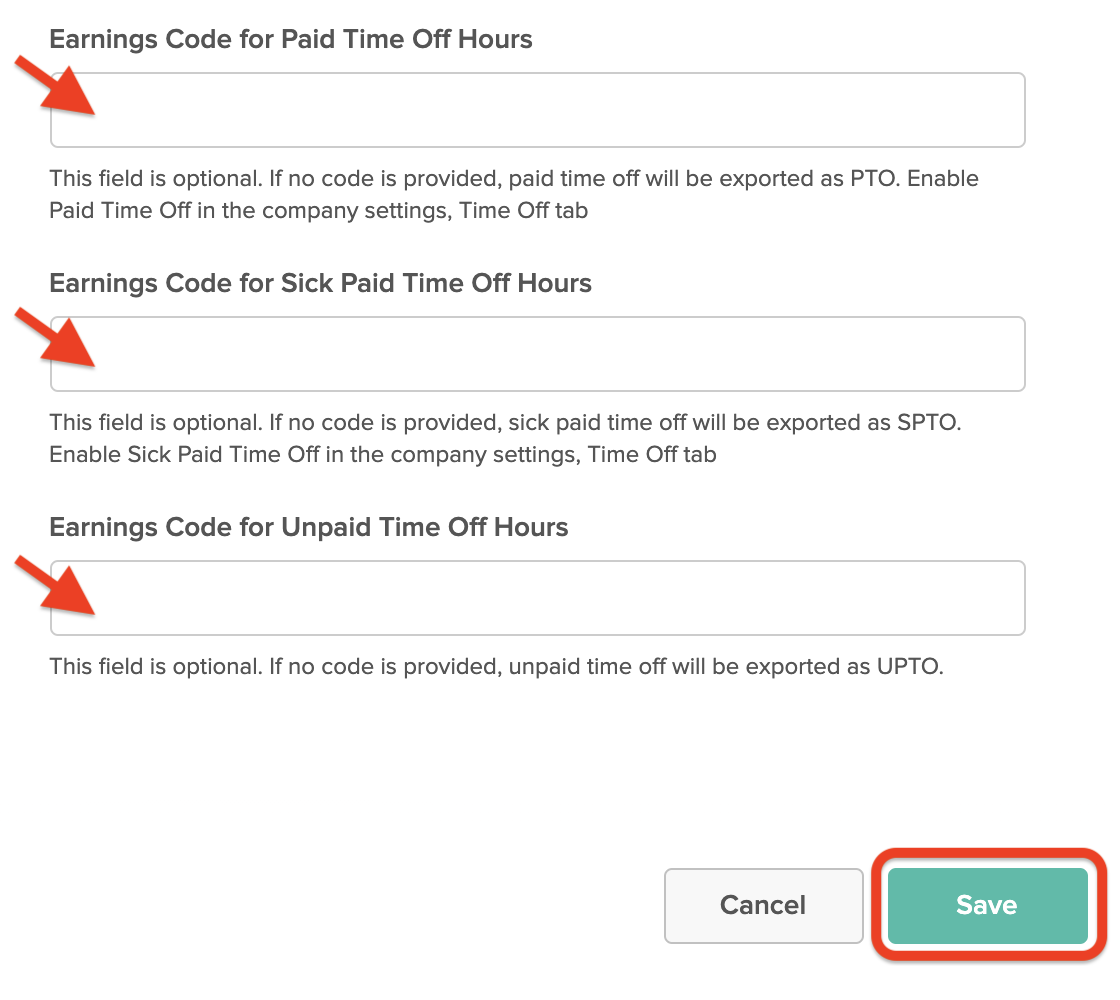
Task: Click the word "SPTO" in the second hint
Action: coord(929,423)
